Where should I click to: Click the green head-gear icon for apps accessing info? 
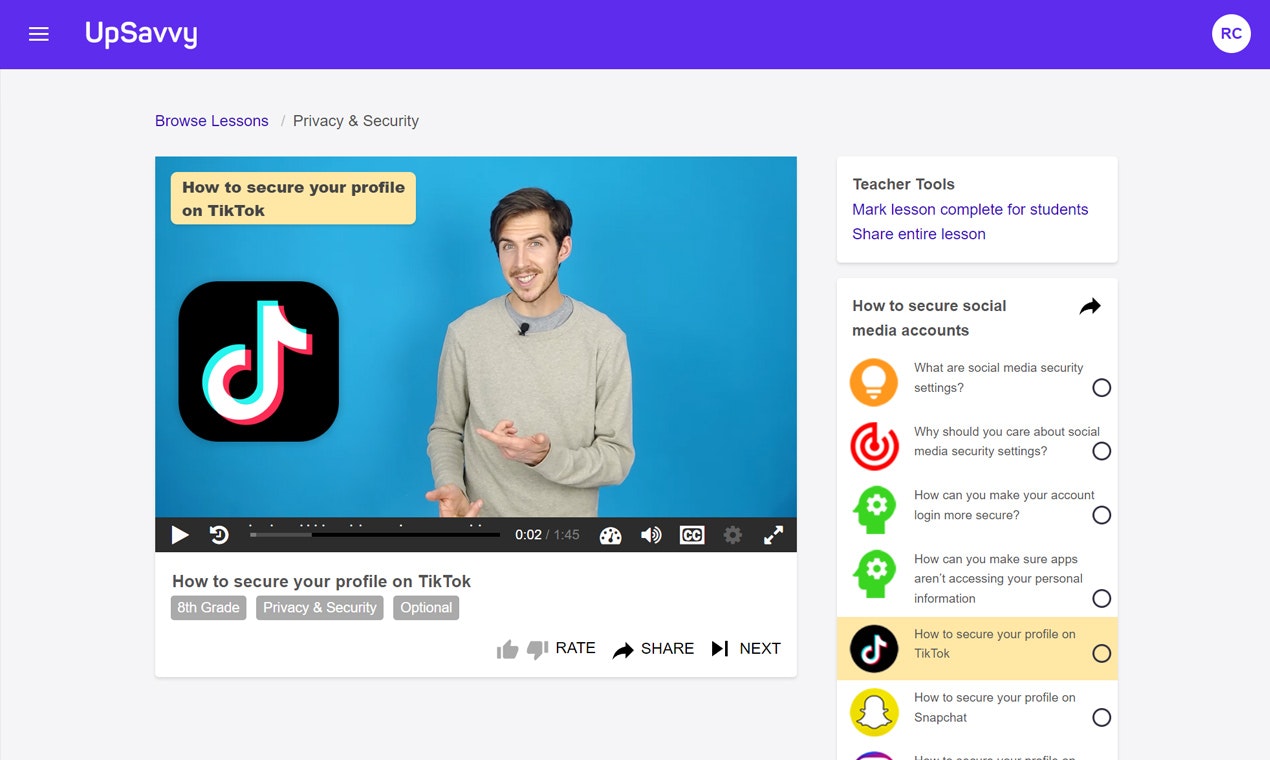pos(874,574)
